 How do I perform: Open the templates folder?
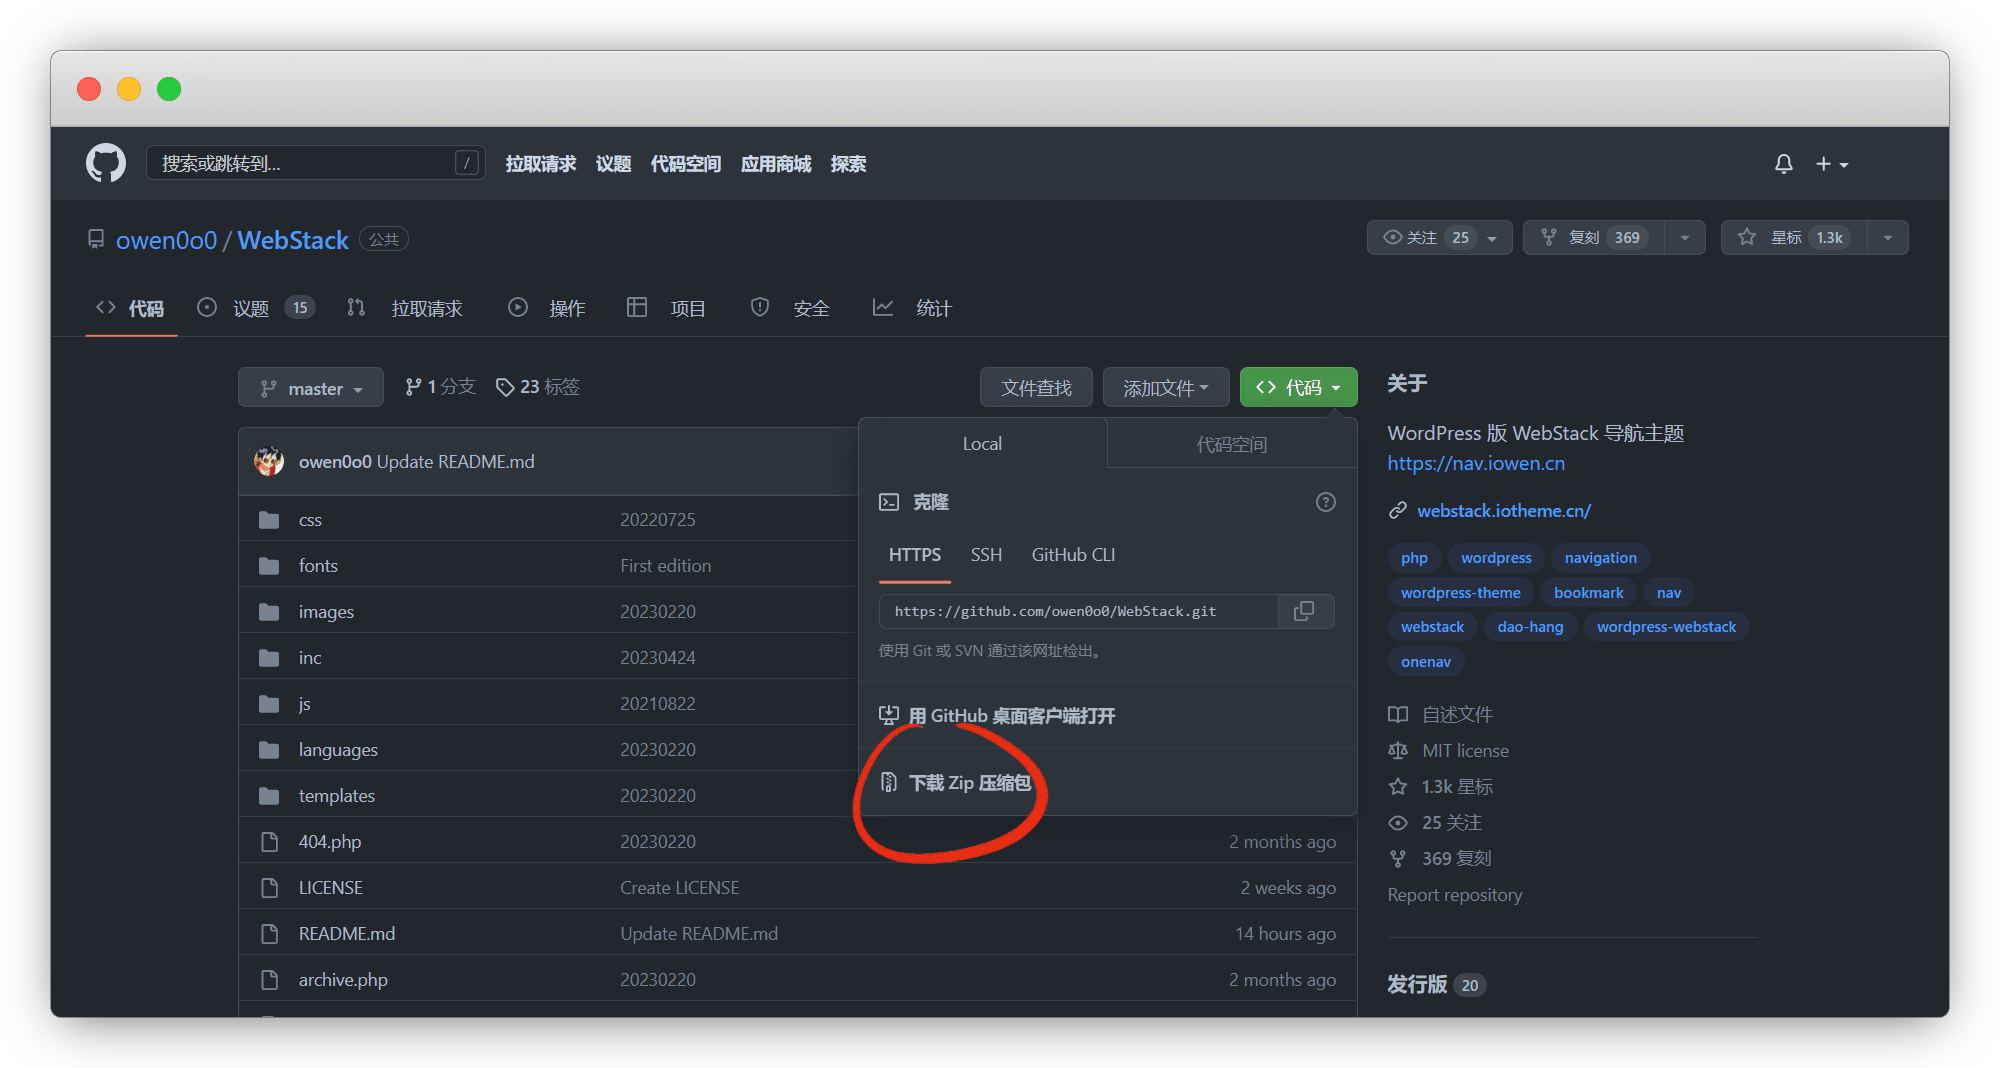pyautogui.click(x=336, y=796)
